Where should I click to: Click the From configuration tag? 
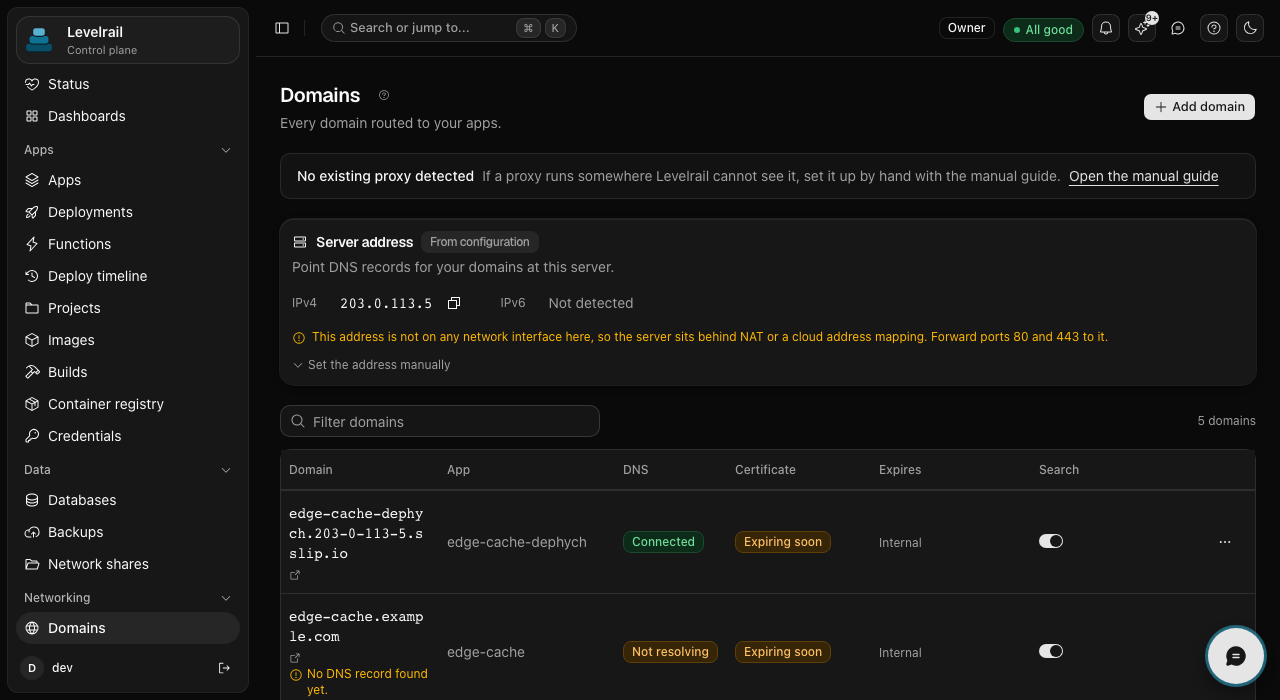pyautogui.click(x=480, y=242)
